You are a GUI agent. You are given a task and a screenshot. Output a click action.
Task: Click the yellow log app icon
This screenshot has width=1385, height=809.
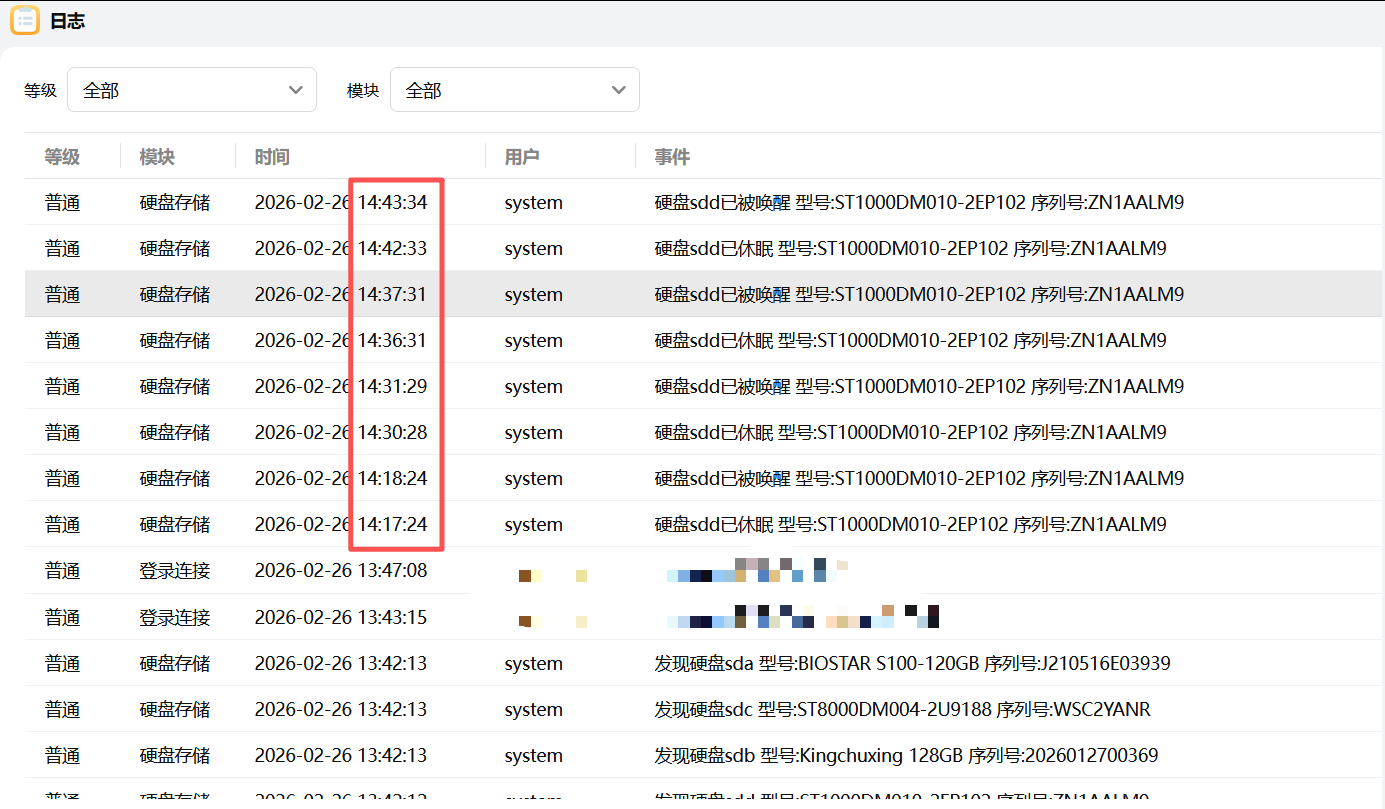[x=24, y=20]
